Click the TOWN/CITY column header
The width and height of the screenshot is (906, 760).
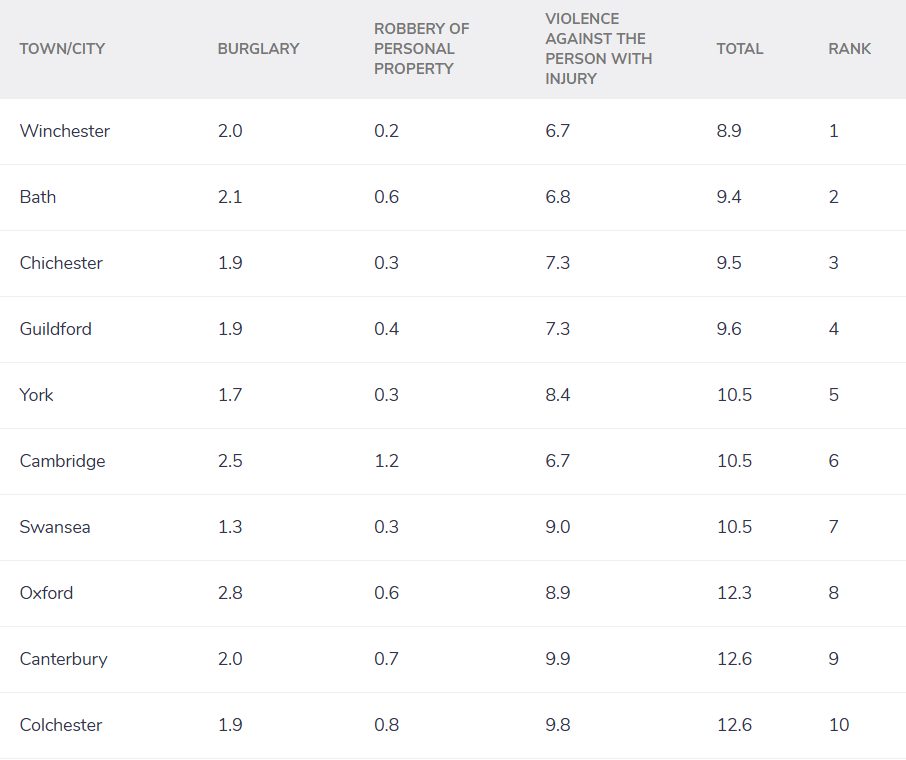tap(62, 49)
